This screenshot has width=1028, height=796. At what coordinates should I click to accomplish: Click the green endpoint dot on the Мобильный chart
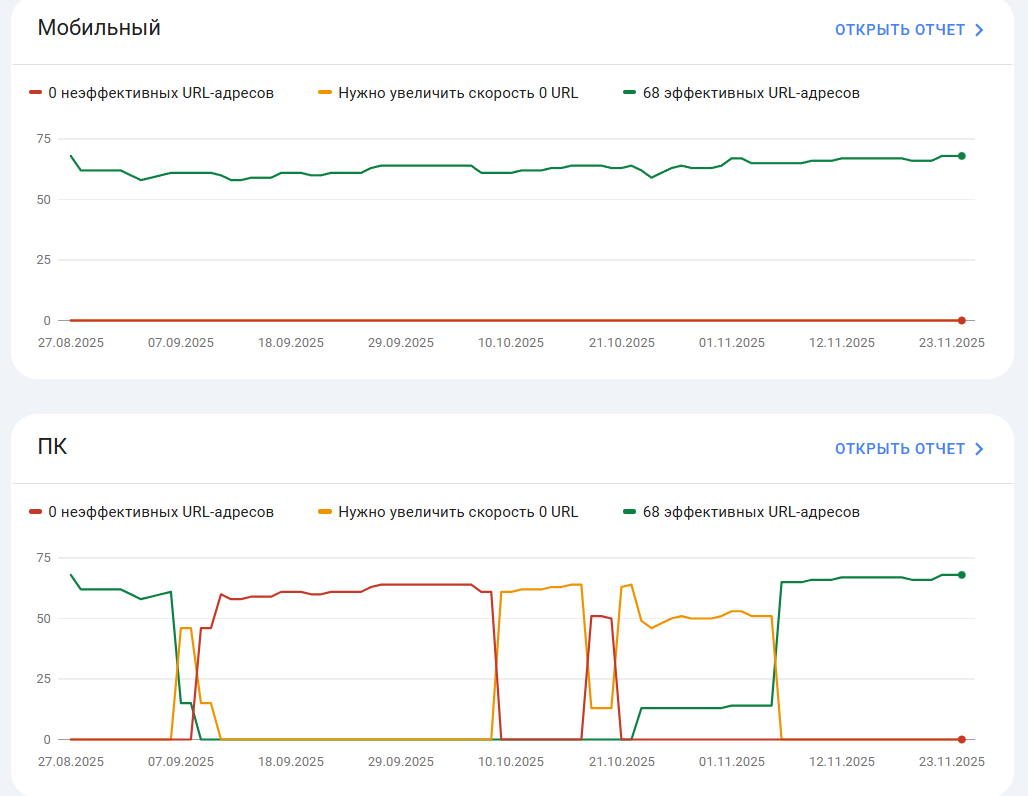pyautogui.click(x=961, y=156)
